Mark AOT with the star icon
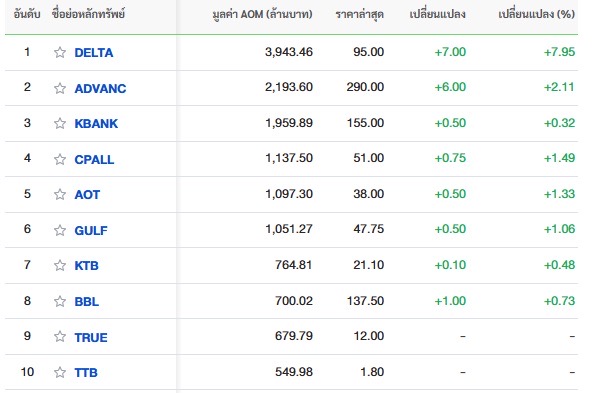 [60, 194]
